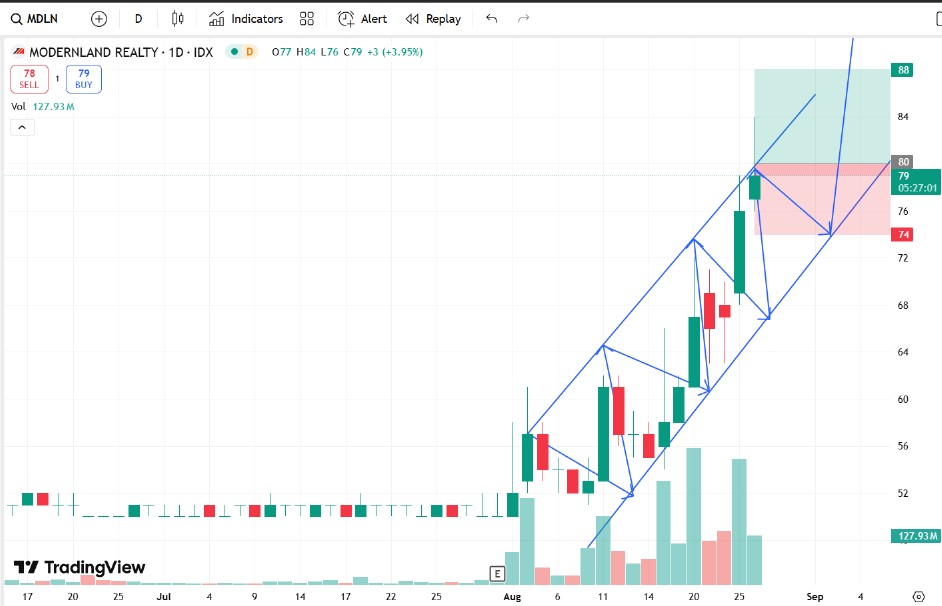This screenshot has width=942, height=606.
Task: Click the Jul label on the time axis
Action: [163, 596]
